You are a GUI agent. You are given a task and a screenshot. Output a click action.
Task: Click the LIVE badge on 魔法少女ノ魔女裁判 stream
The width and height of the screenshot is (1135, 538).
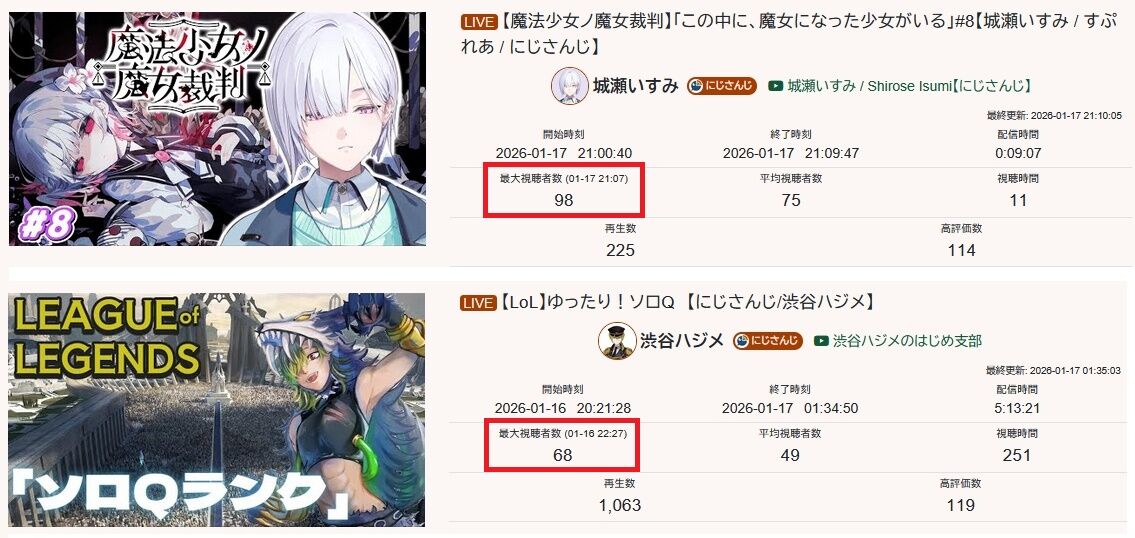pyautogui.click(x=478, y=22)
